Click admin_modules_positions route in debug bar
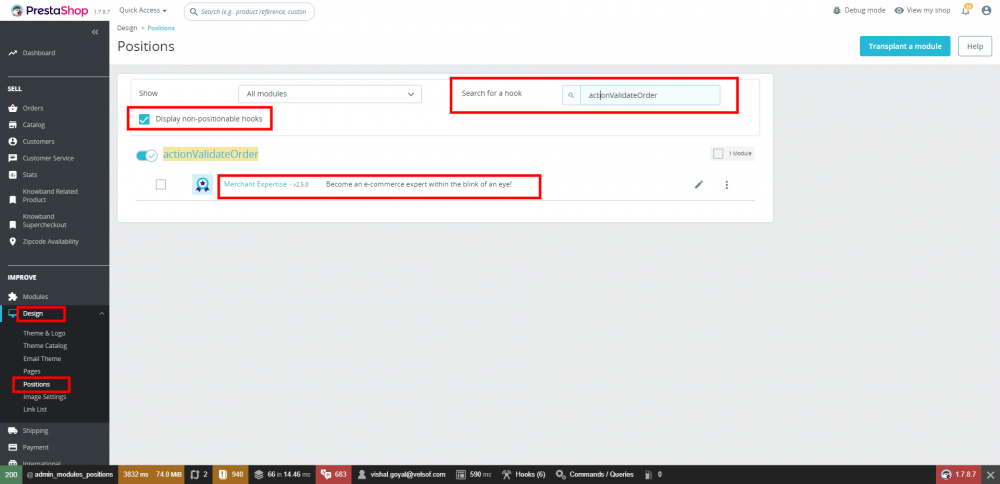This screenshot has height=484, width=1000. (x=70, y=474)
